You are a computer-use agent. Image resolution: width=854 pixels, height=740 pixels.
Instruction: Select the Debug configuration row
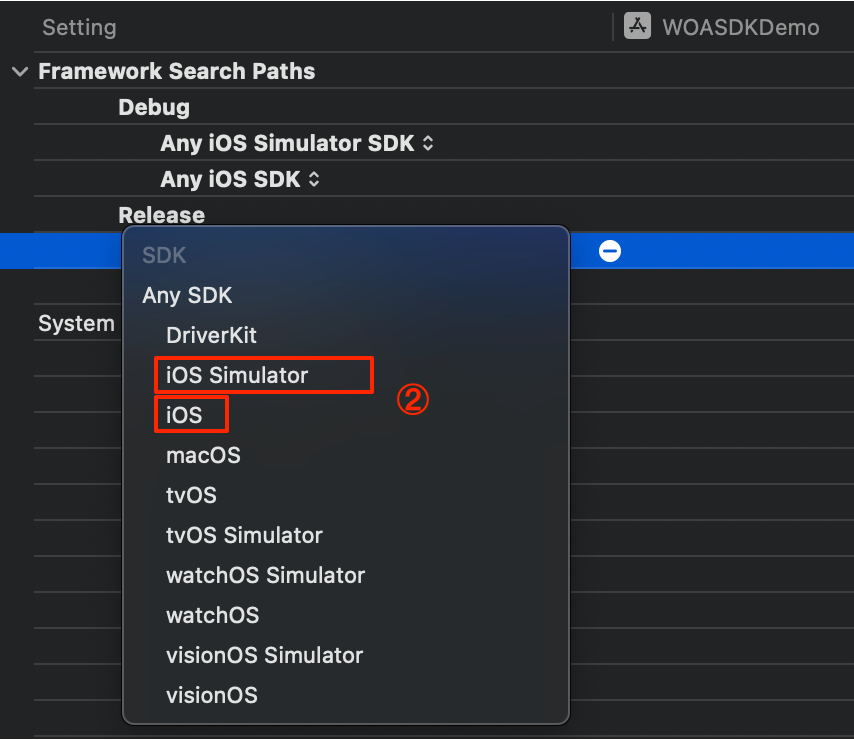(154, 107)
